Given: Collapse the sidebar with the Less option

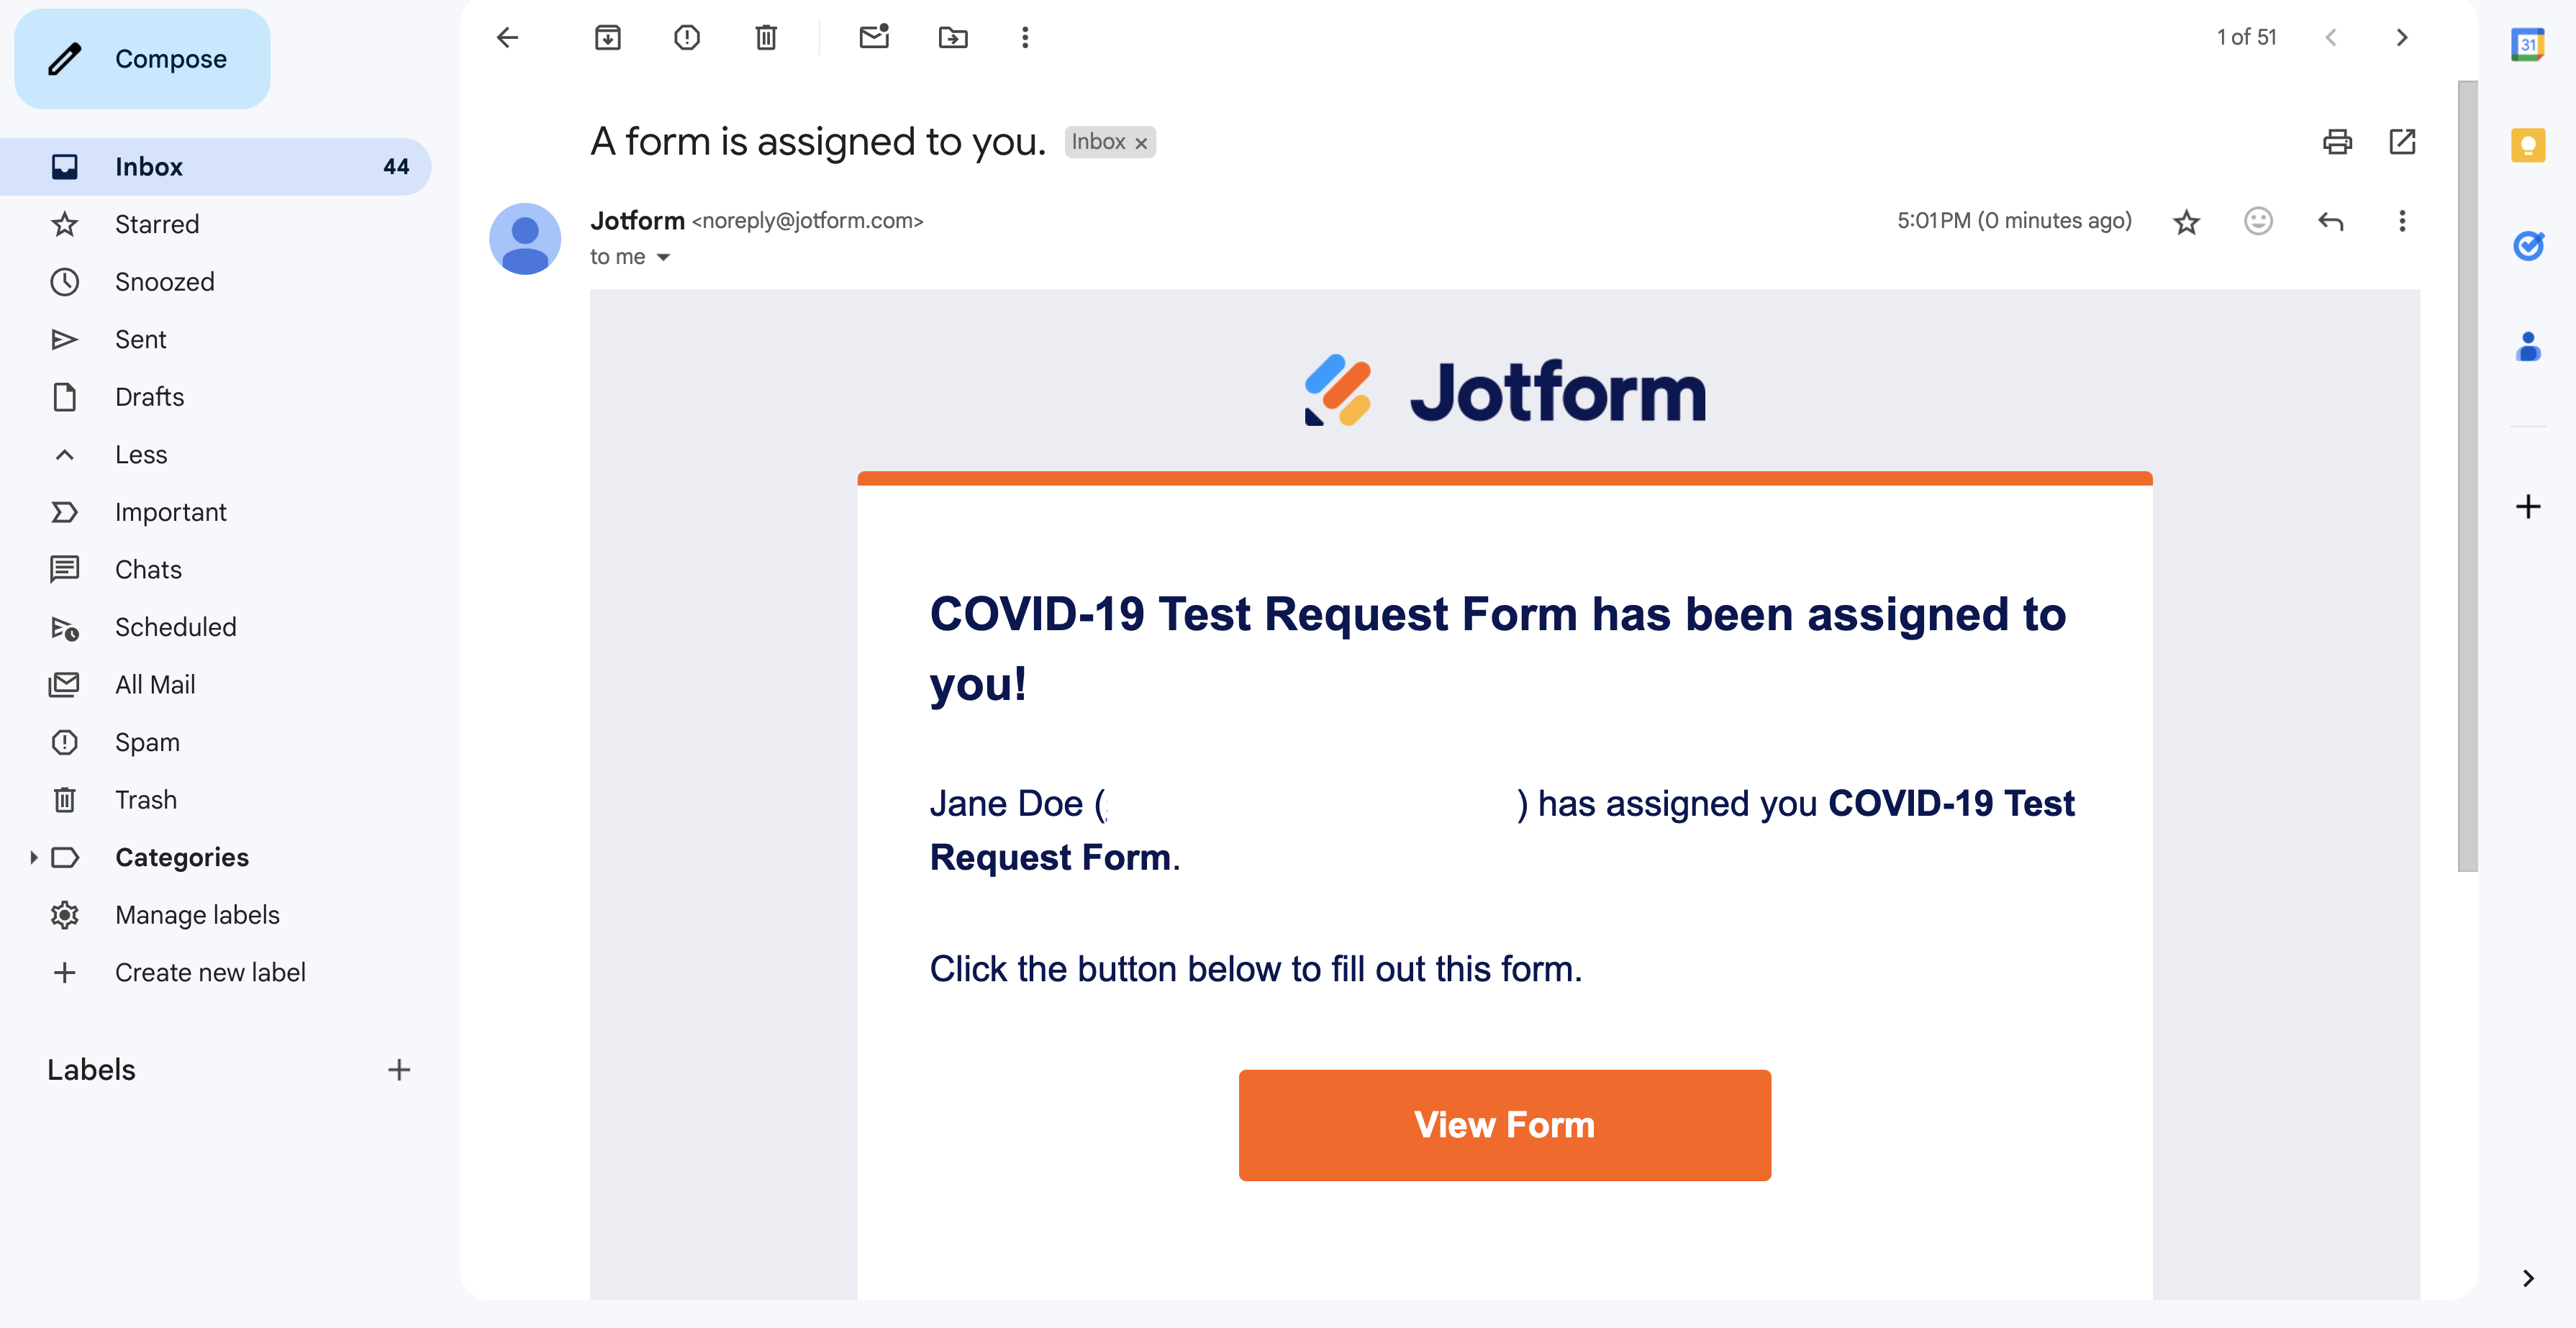Looking at the screenshot, I should tap(140, 455).
